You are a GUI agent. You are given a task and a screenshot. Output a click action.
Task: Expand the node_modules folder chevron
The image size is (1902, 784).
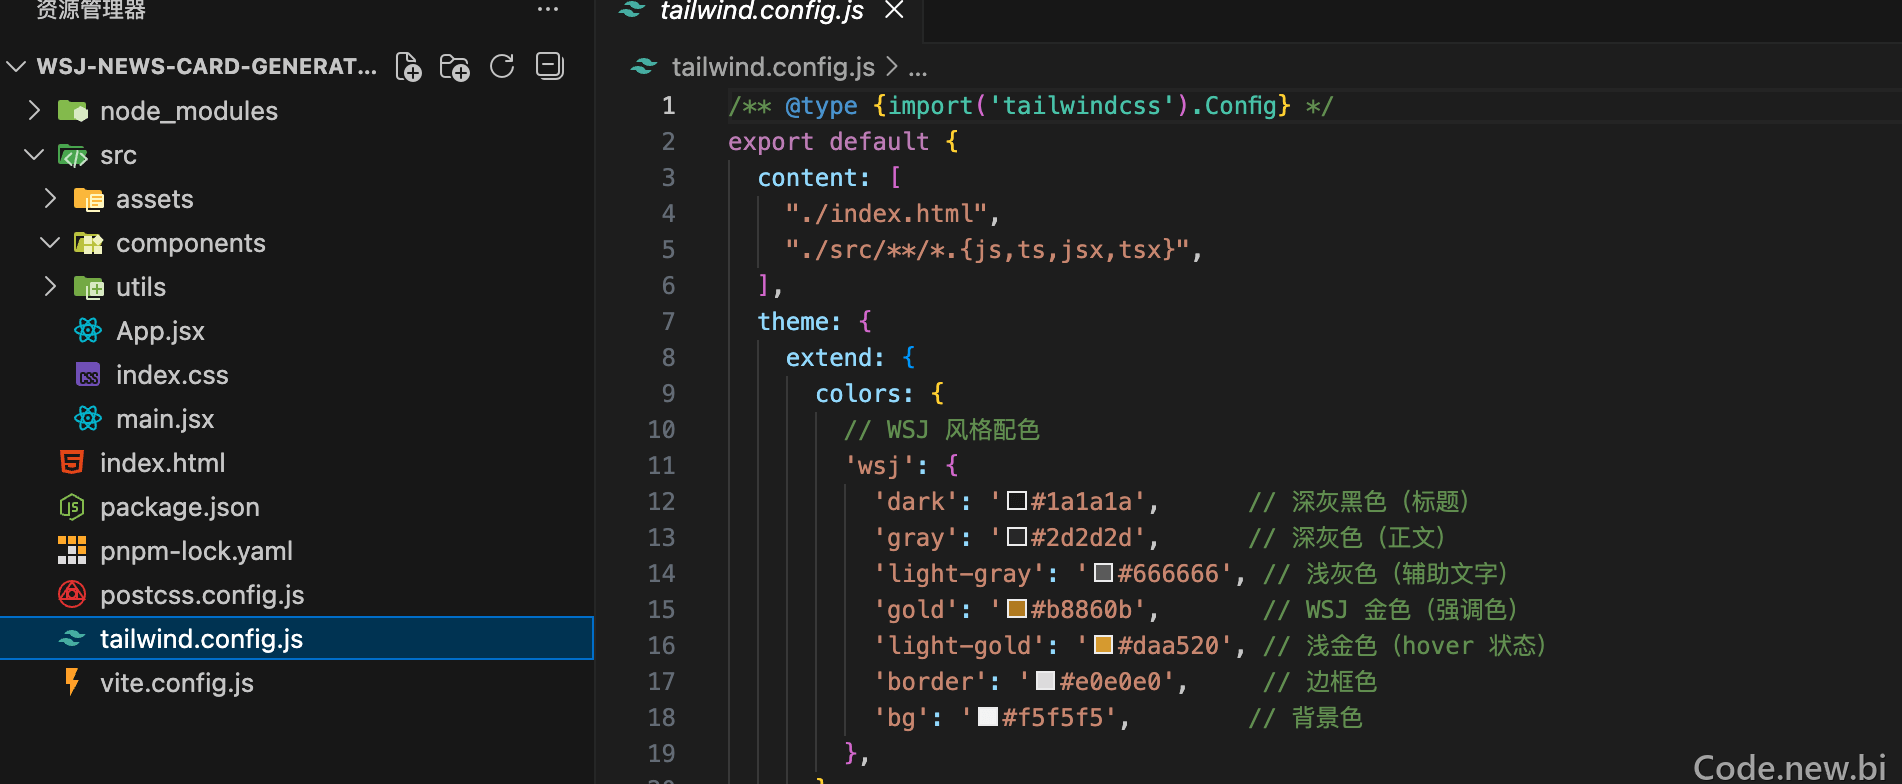(x=34, y=110)
